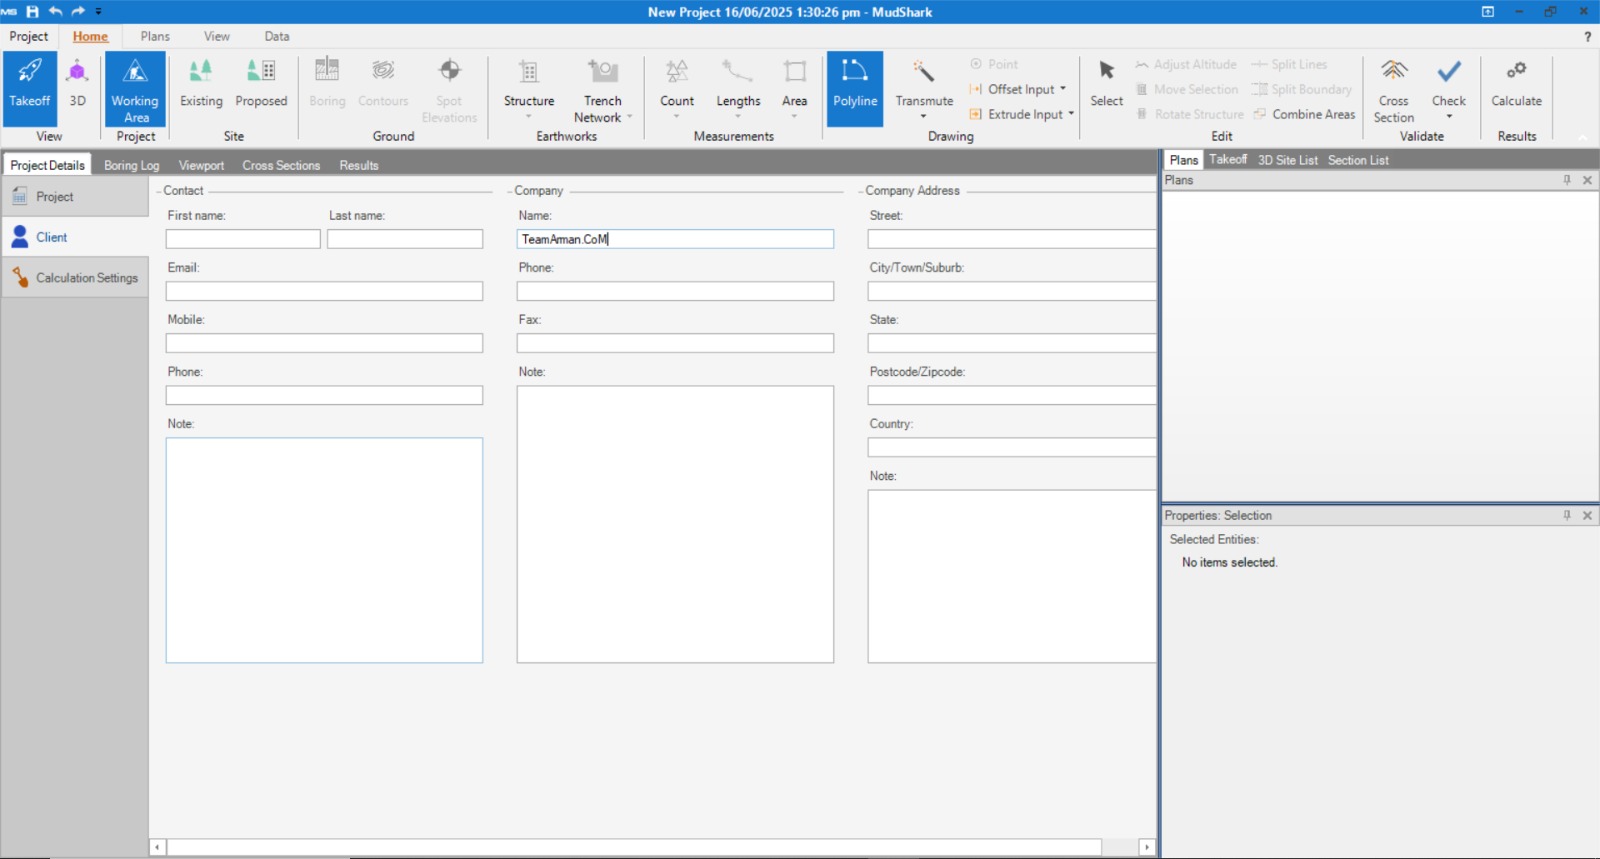Expand the Trench Network dropdown arrow
This screenshot has width=1600, height=859.
(630, 117)
